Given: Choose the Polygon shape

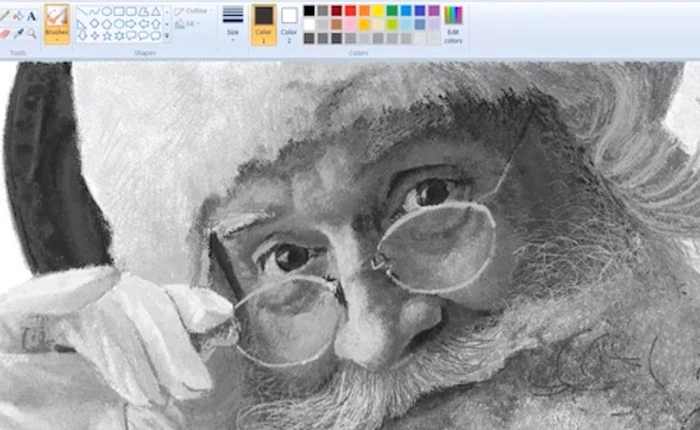Looking at the screenshot, I should click(143, 11).
